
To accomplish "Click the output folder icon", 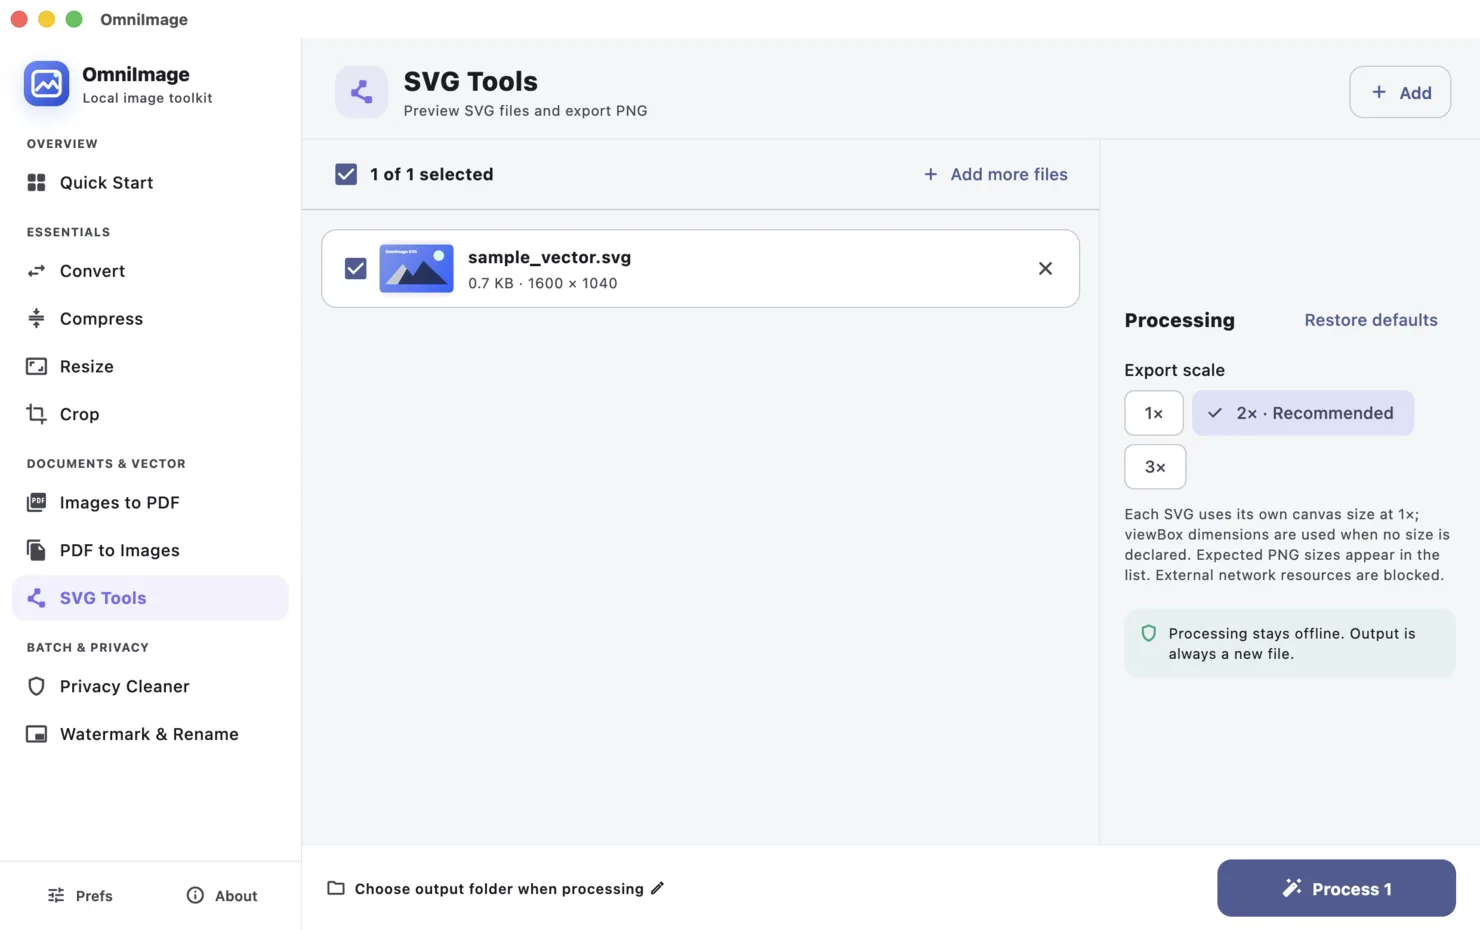I will tap(336, 888).
